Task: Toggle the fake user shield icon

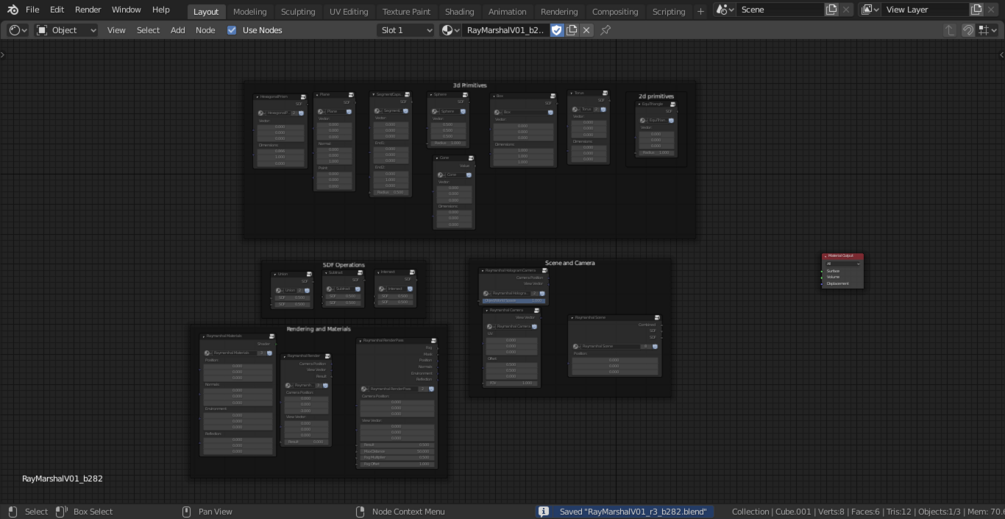Action: click(x=557, y=30)
